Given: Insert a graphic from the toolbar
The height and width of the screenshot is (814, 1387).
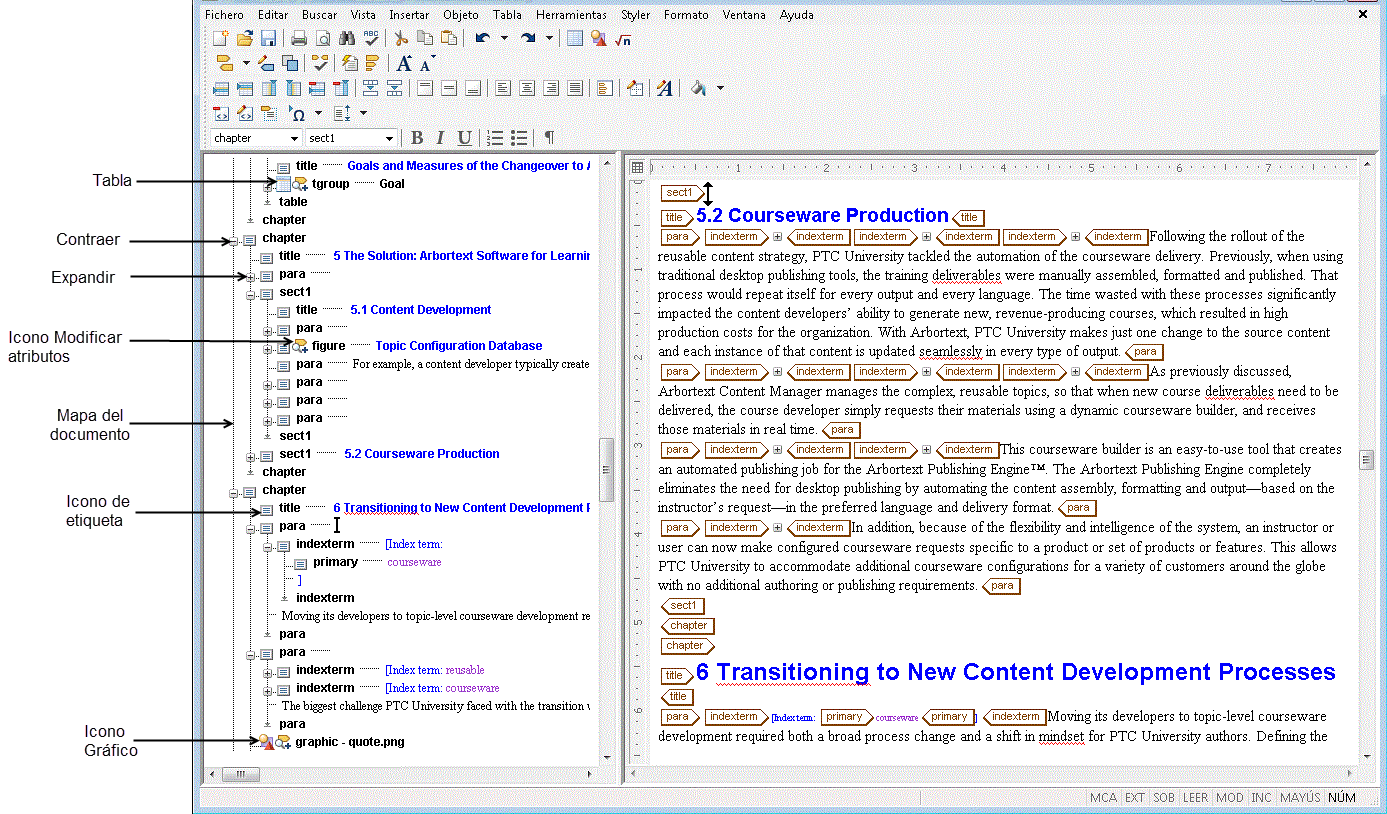Looking at the screenshot, I should point(598,39).
